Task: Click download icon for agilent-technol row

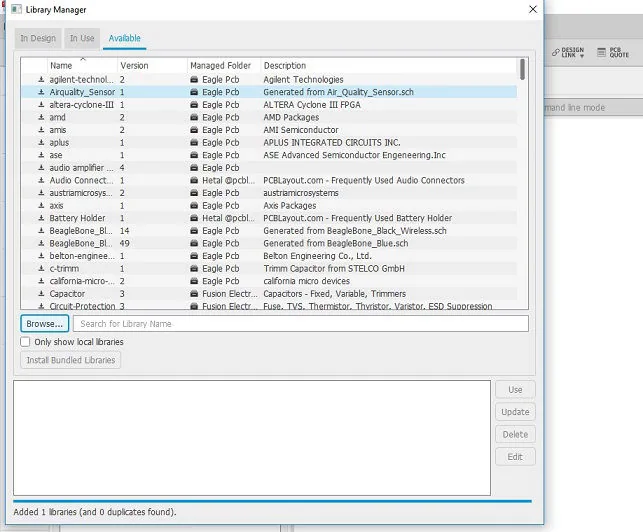Action: 41,80
